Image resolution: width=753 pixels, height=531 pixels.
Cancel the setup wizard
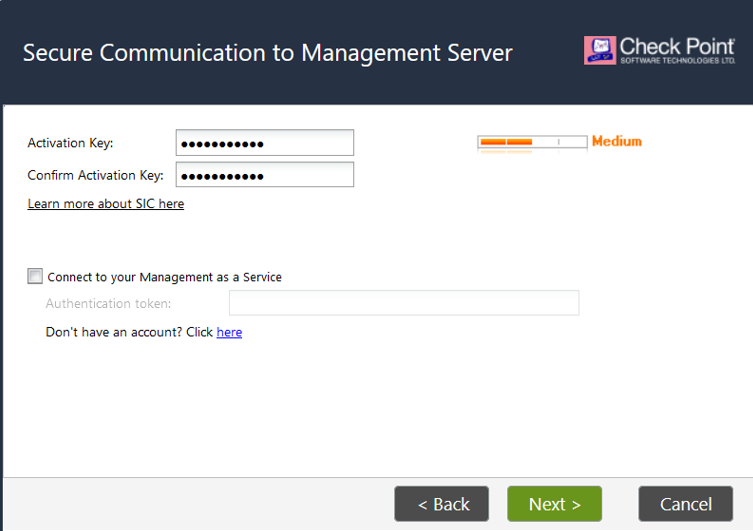[x=685, y=504]
